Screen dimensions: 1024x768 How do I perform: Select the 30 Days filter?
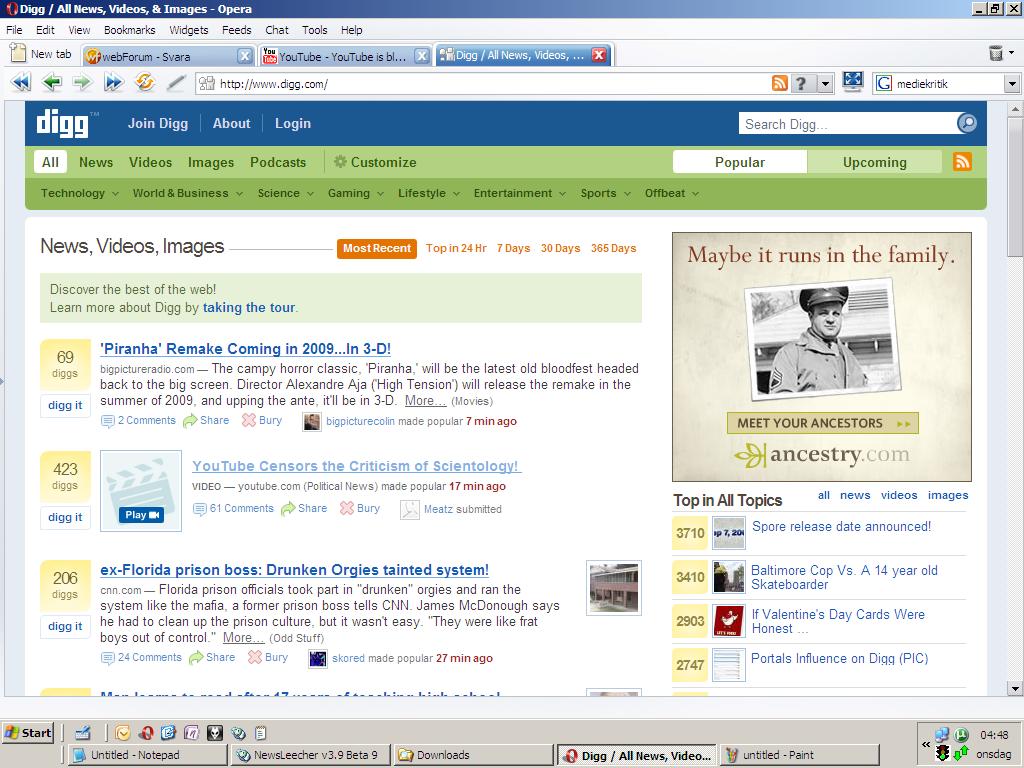tap(560, 248)
